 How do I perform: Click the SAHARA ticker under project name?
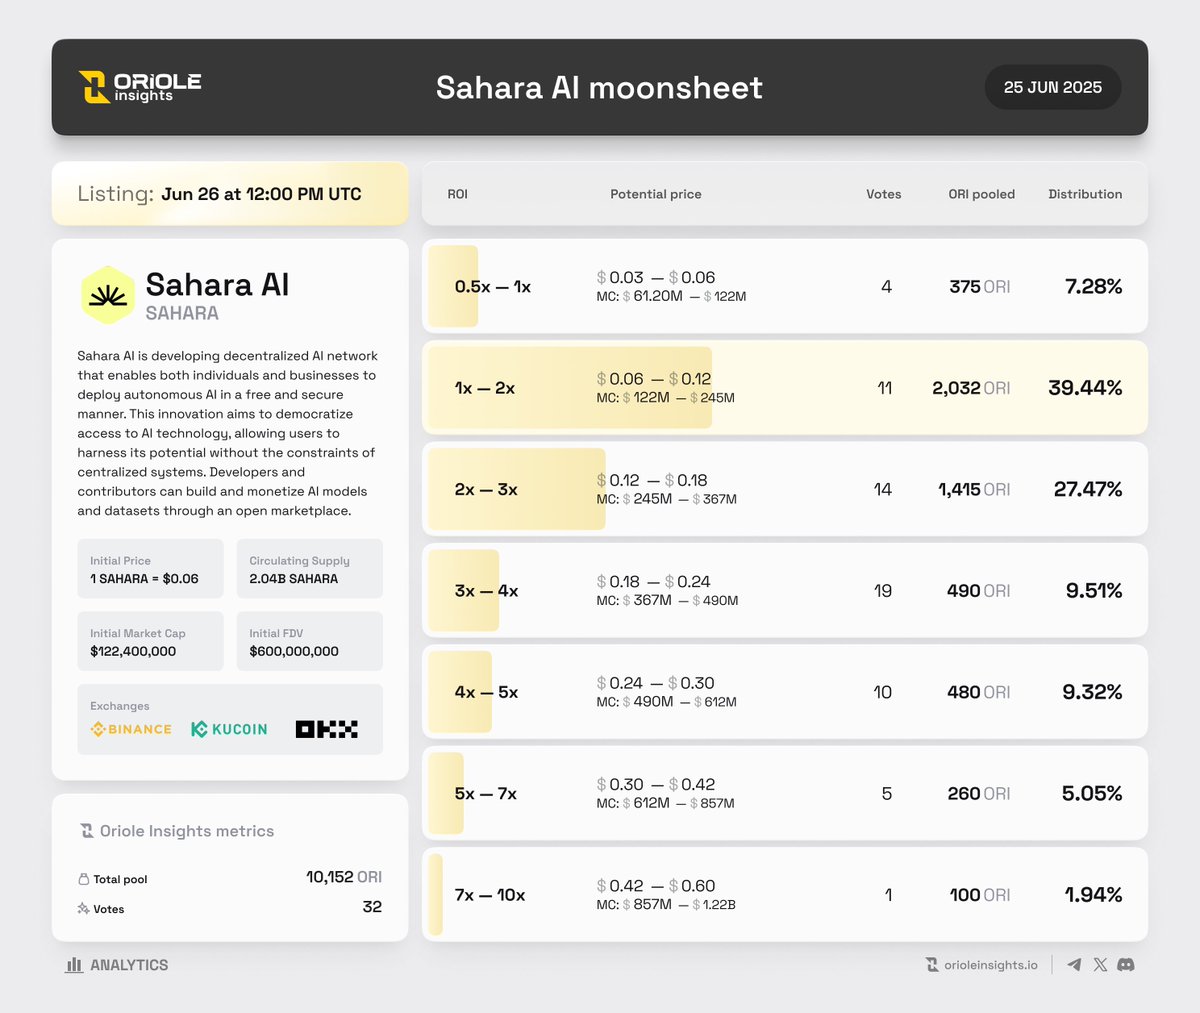(182, 313)
